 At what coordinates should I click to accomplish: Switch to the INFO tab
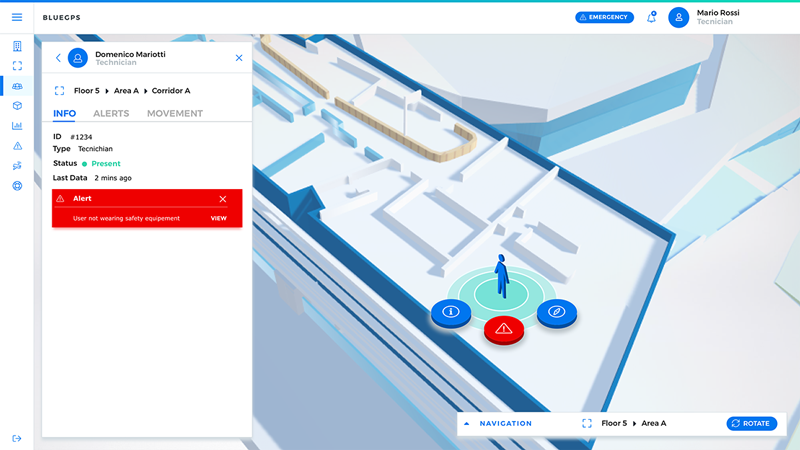[64, 113]
